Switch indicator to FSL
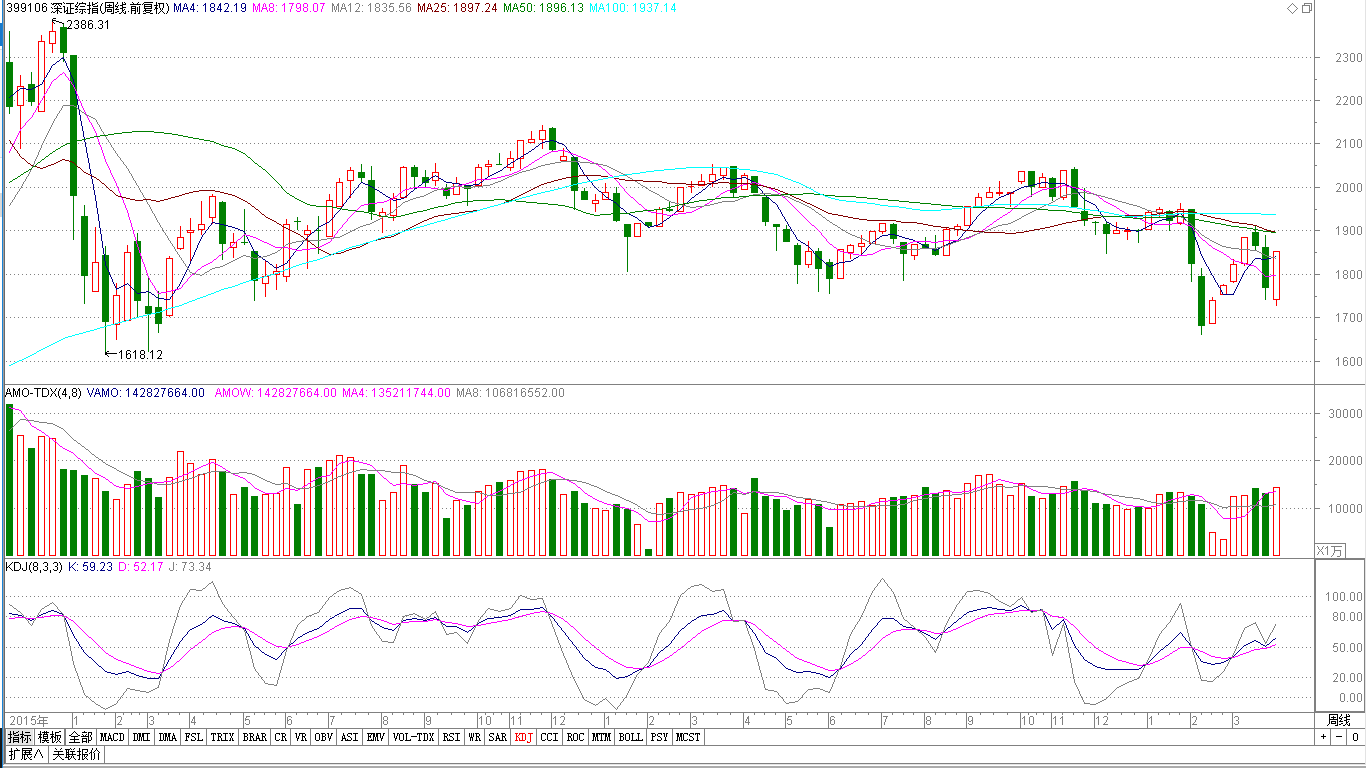The width and height of the screenshot is (1366, 768). point(193,737)
